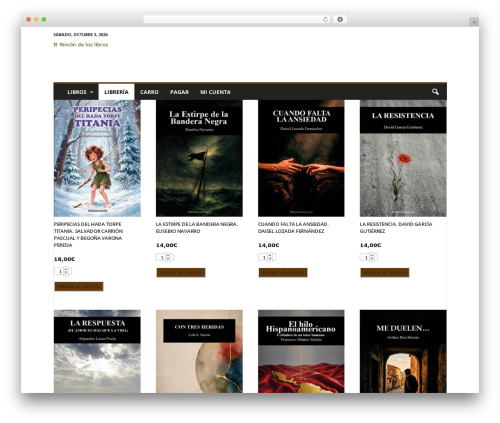Open the Mi Cuenta menu item
Image resolution: width=500 pixels, height=423 pixels.
(215, 92)
